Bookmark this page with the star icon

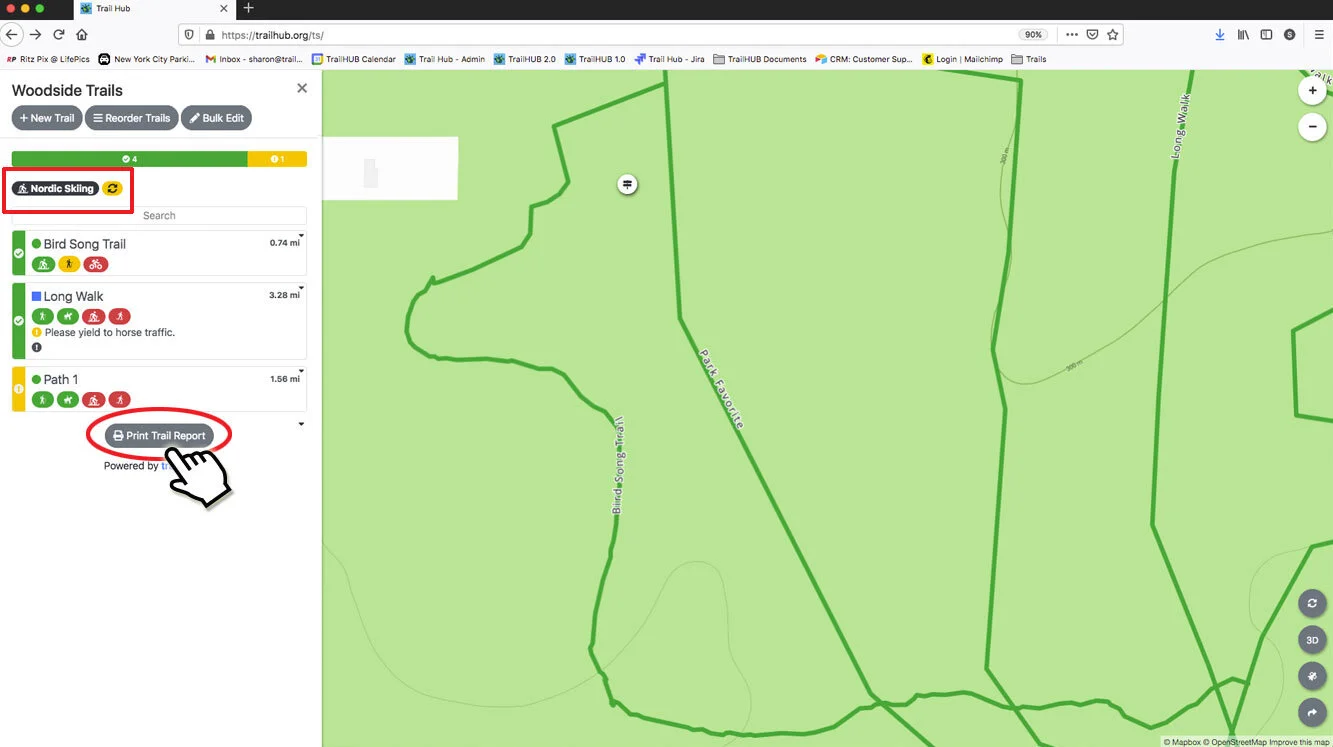[1112, 34]
